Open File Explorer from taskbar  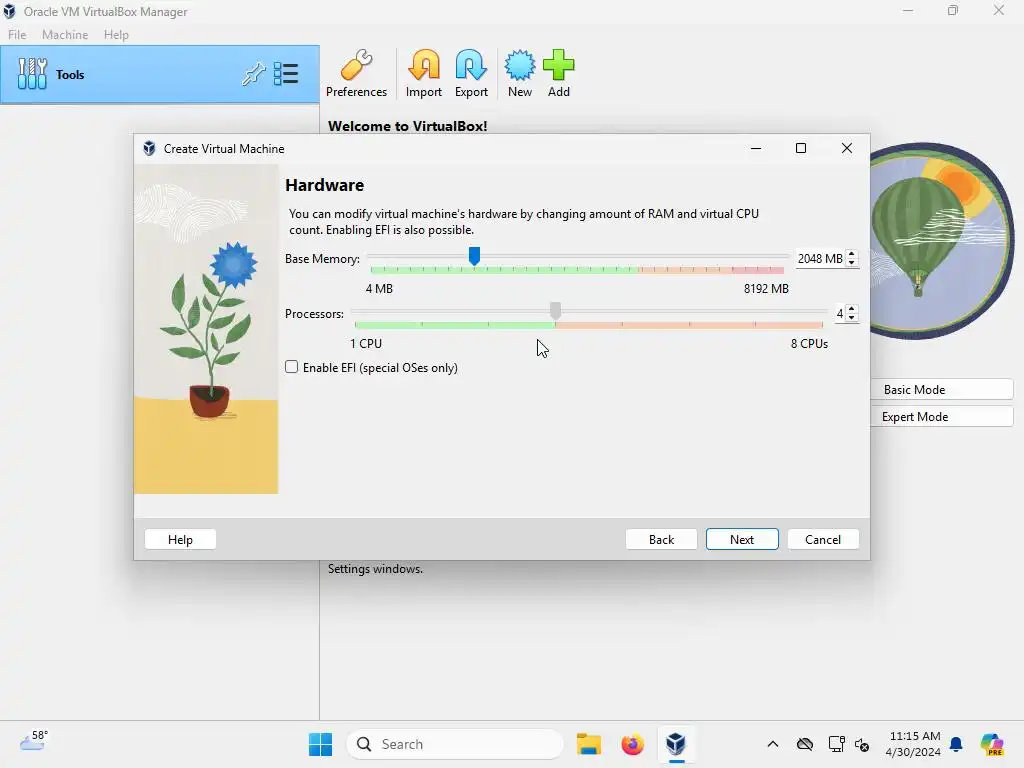point(588,744)
